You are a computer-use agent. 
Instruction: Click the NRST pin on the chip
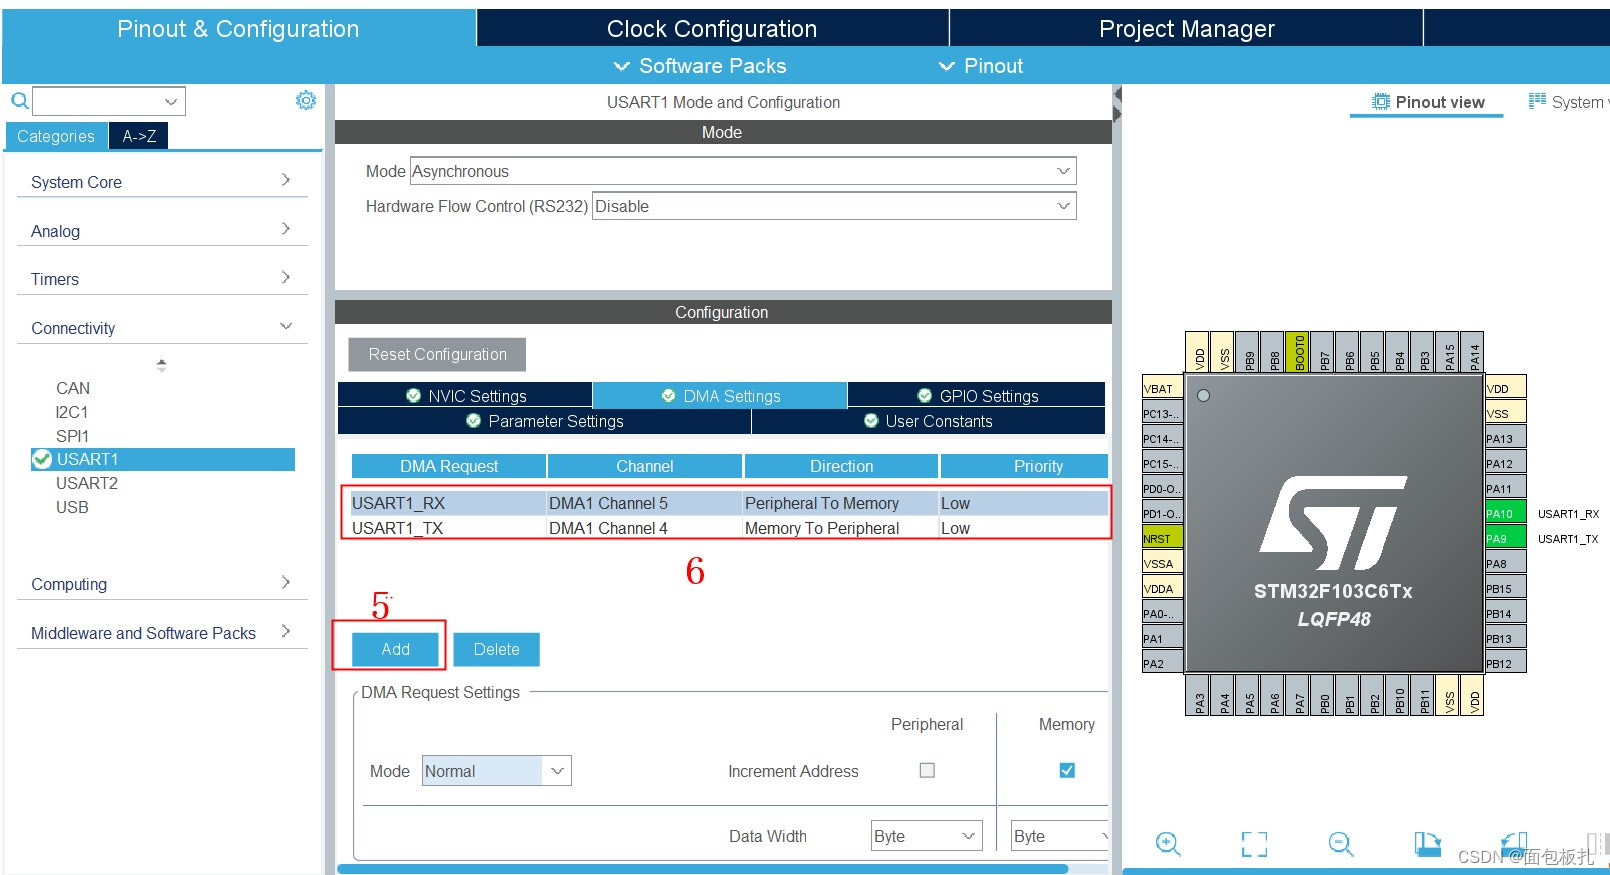(1162, 538)
